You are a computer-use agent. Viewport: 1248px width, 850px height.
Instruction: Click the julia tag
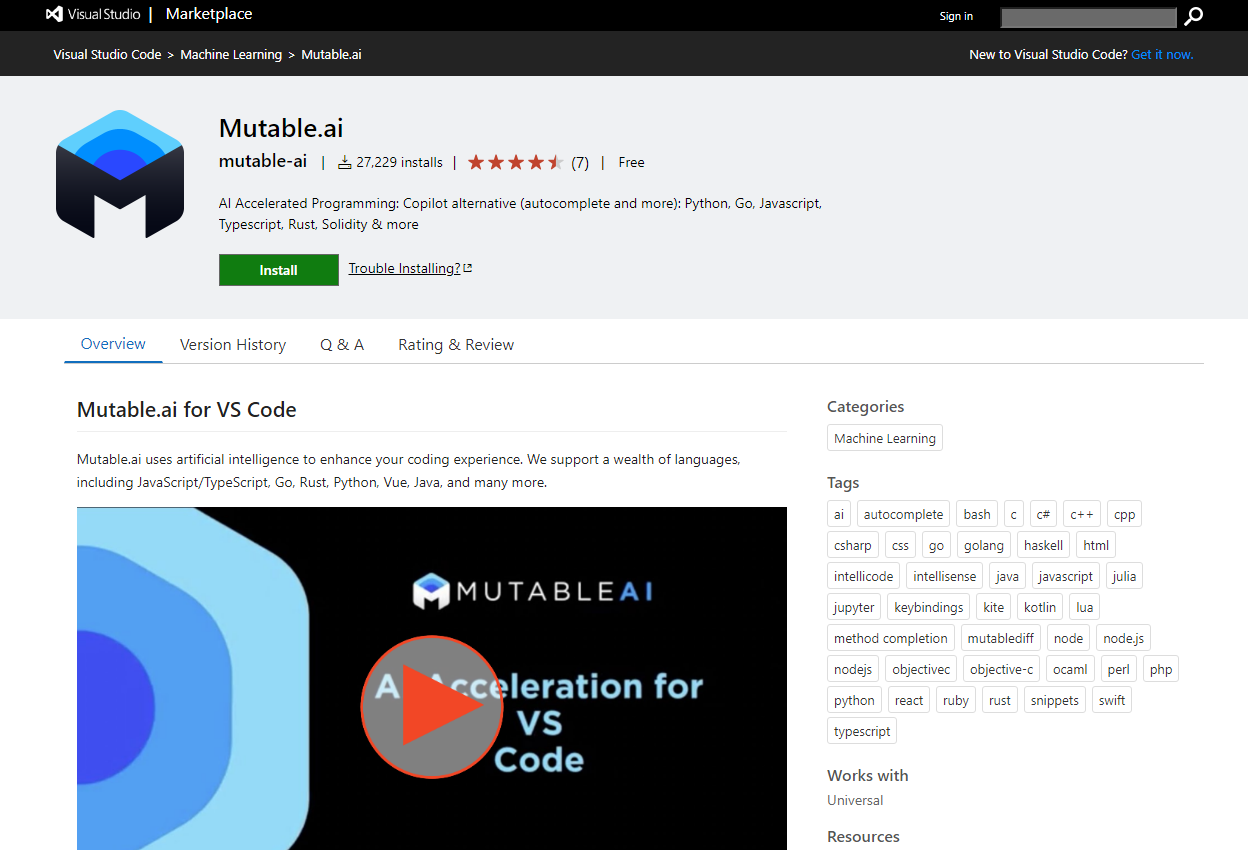tap(1124, 576)
